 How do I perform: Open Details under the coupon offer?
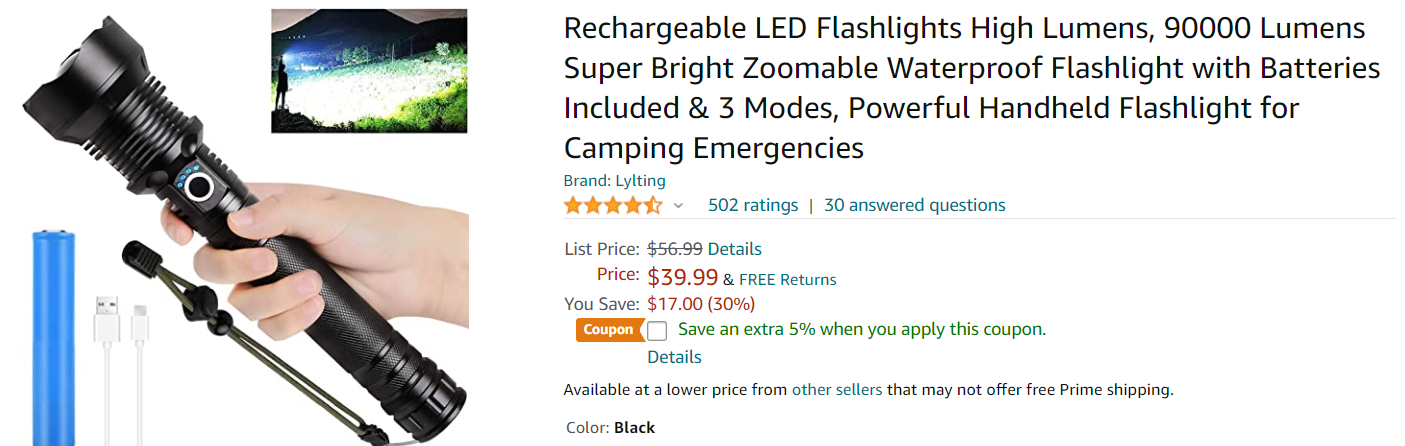click(x=674, y=357)
